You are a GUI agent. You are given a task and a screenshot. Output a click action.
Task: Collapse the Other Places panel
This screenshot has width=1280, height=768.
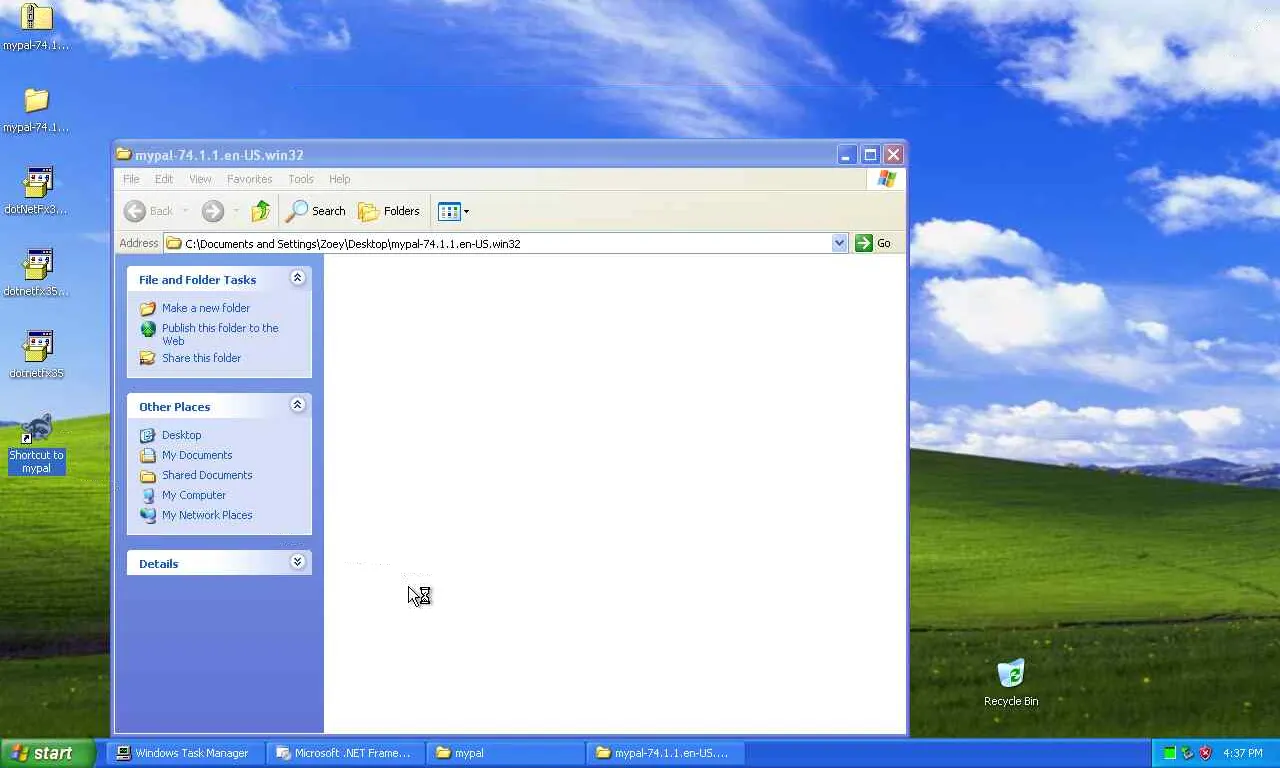click(297, 405)
